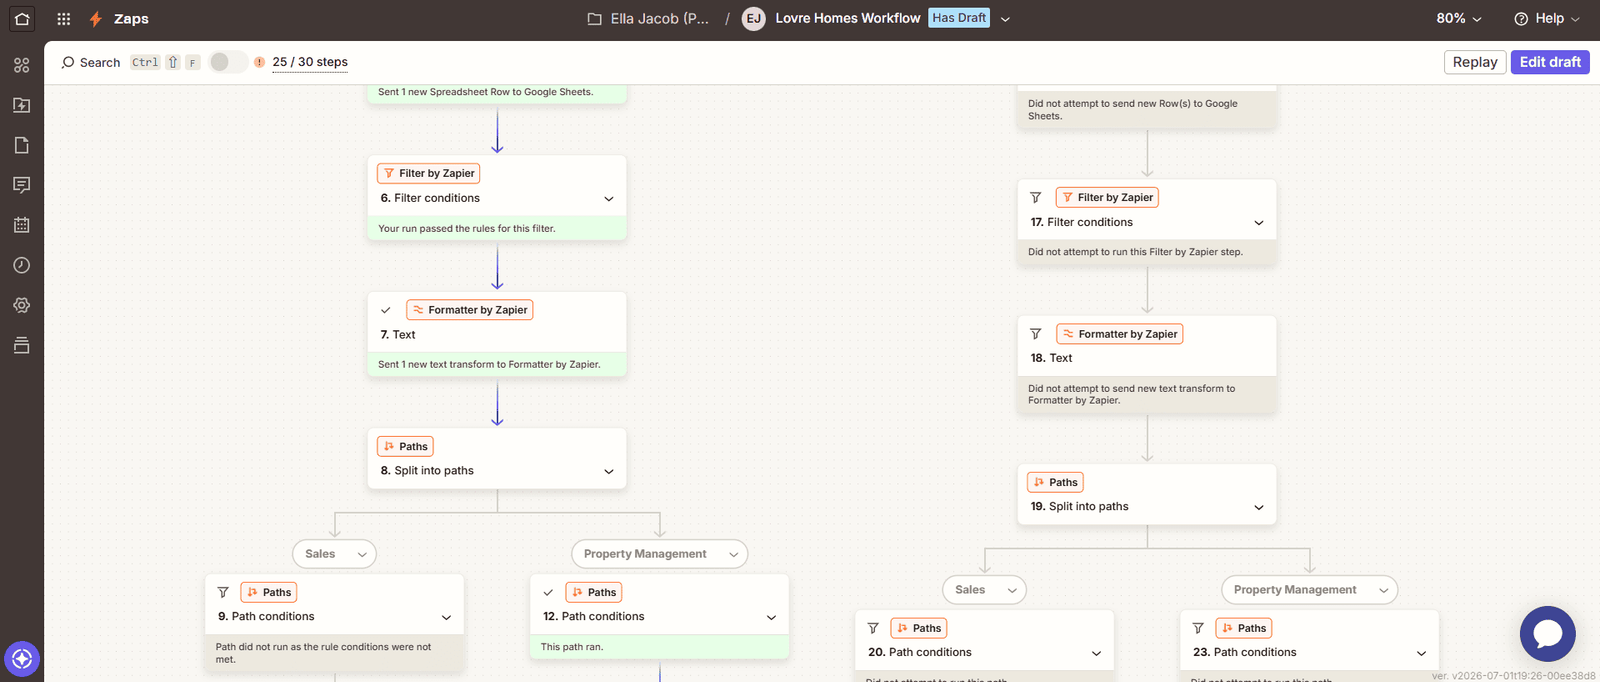Screen dimensions: 1600x682
Task: Expand step 12 Path conditions chevron
Action: [x=771, y=617]
